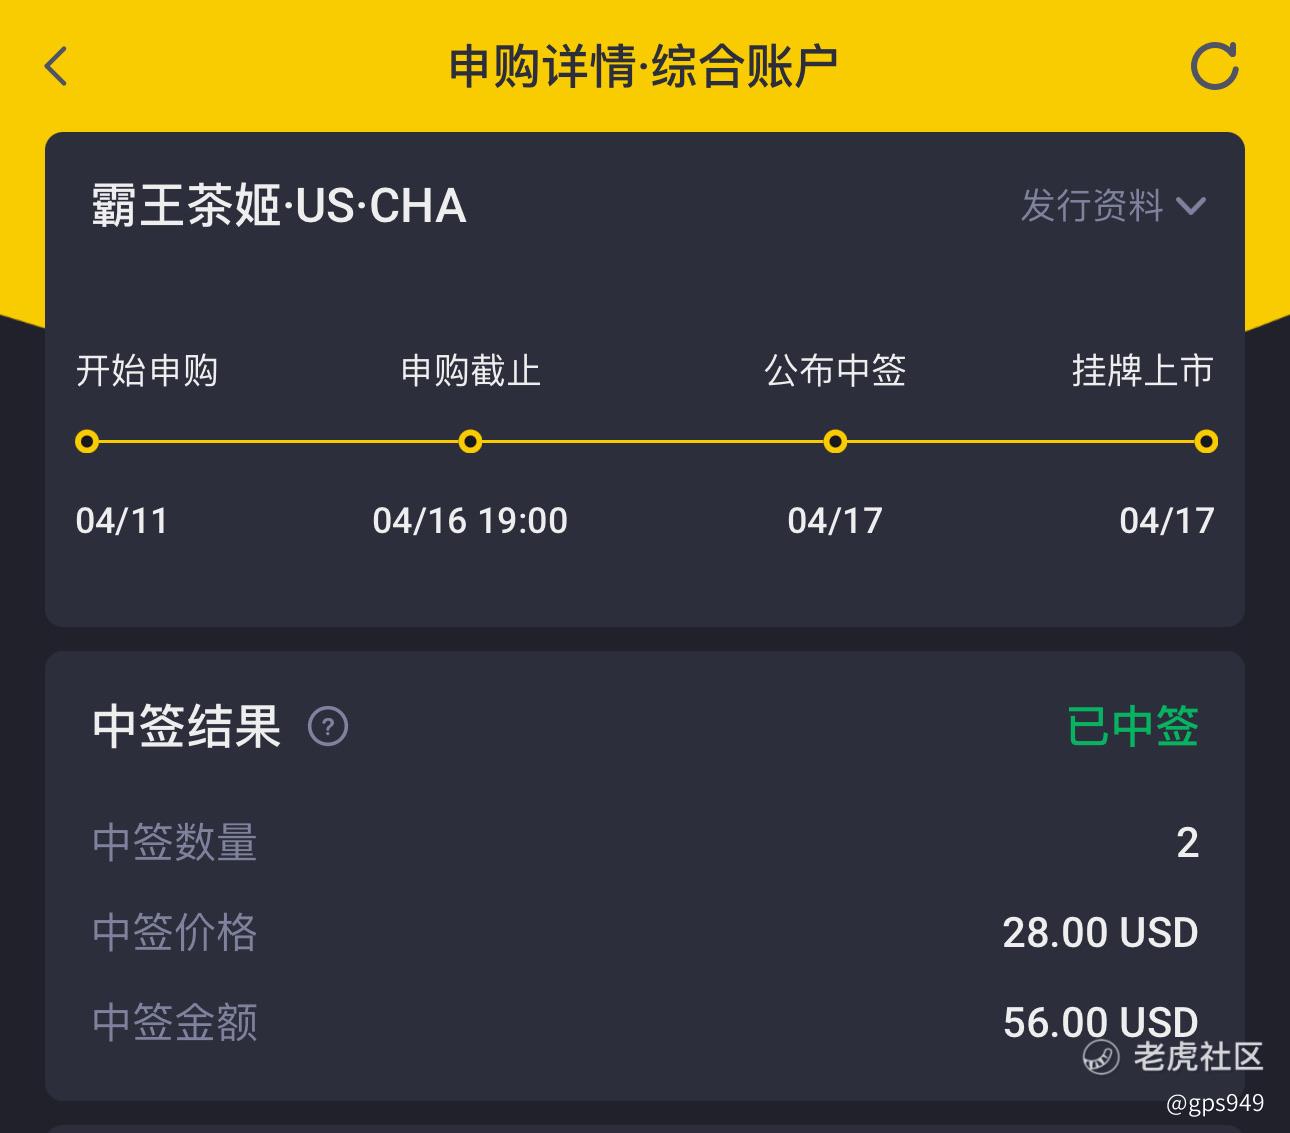Image resolution: width=1290 pixels, height=1133 pixels.
Task: Tap the 中签价格 label
Action: point(175,933)
